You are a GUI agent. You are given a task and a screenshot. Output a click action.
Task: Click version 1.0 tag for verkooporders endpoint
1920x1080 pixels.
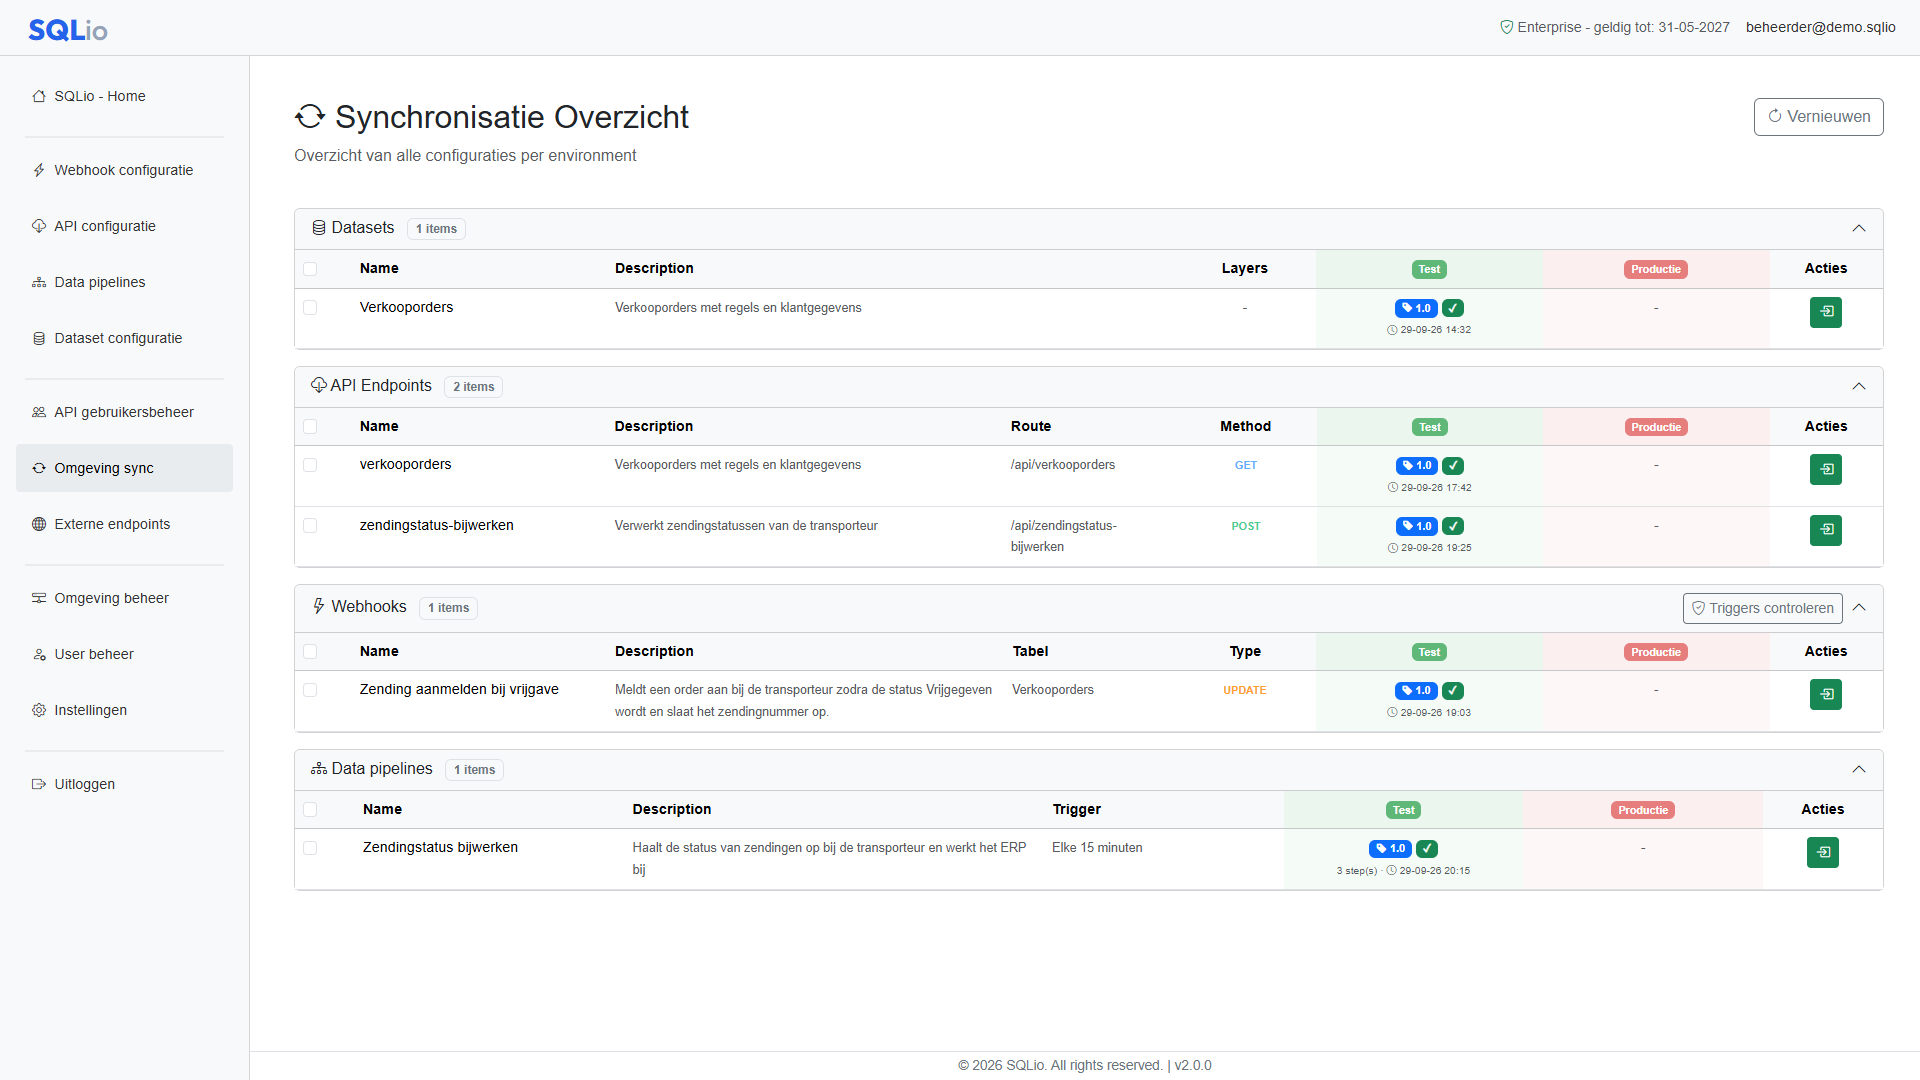click(1417, 466)
